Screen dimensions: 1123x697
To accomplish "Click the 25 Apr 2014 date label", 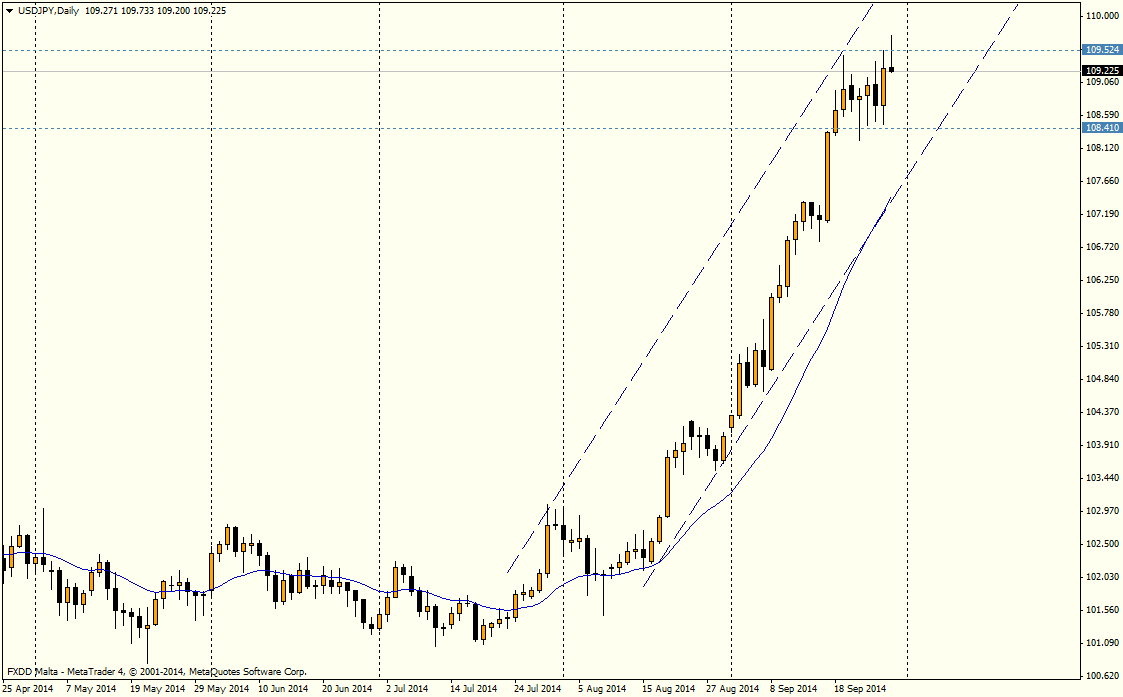I will (x=28, y=689).
